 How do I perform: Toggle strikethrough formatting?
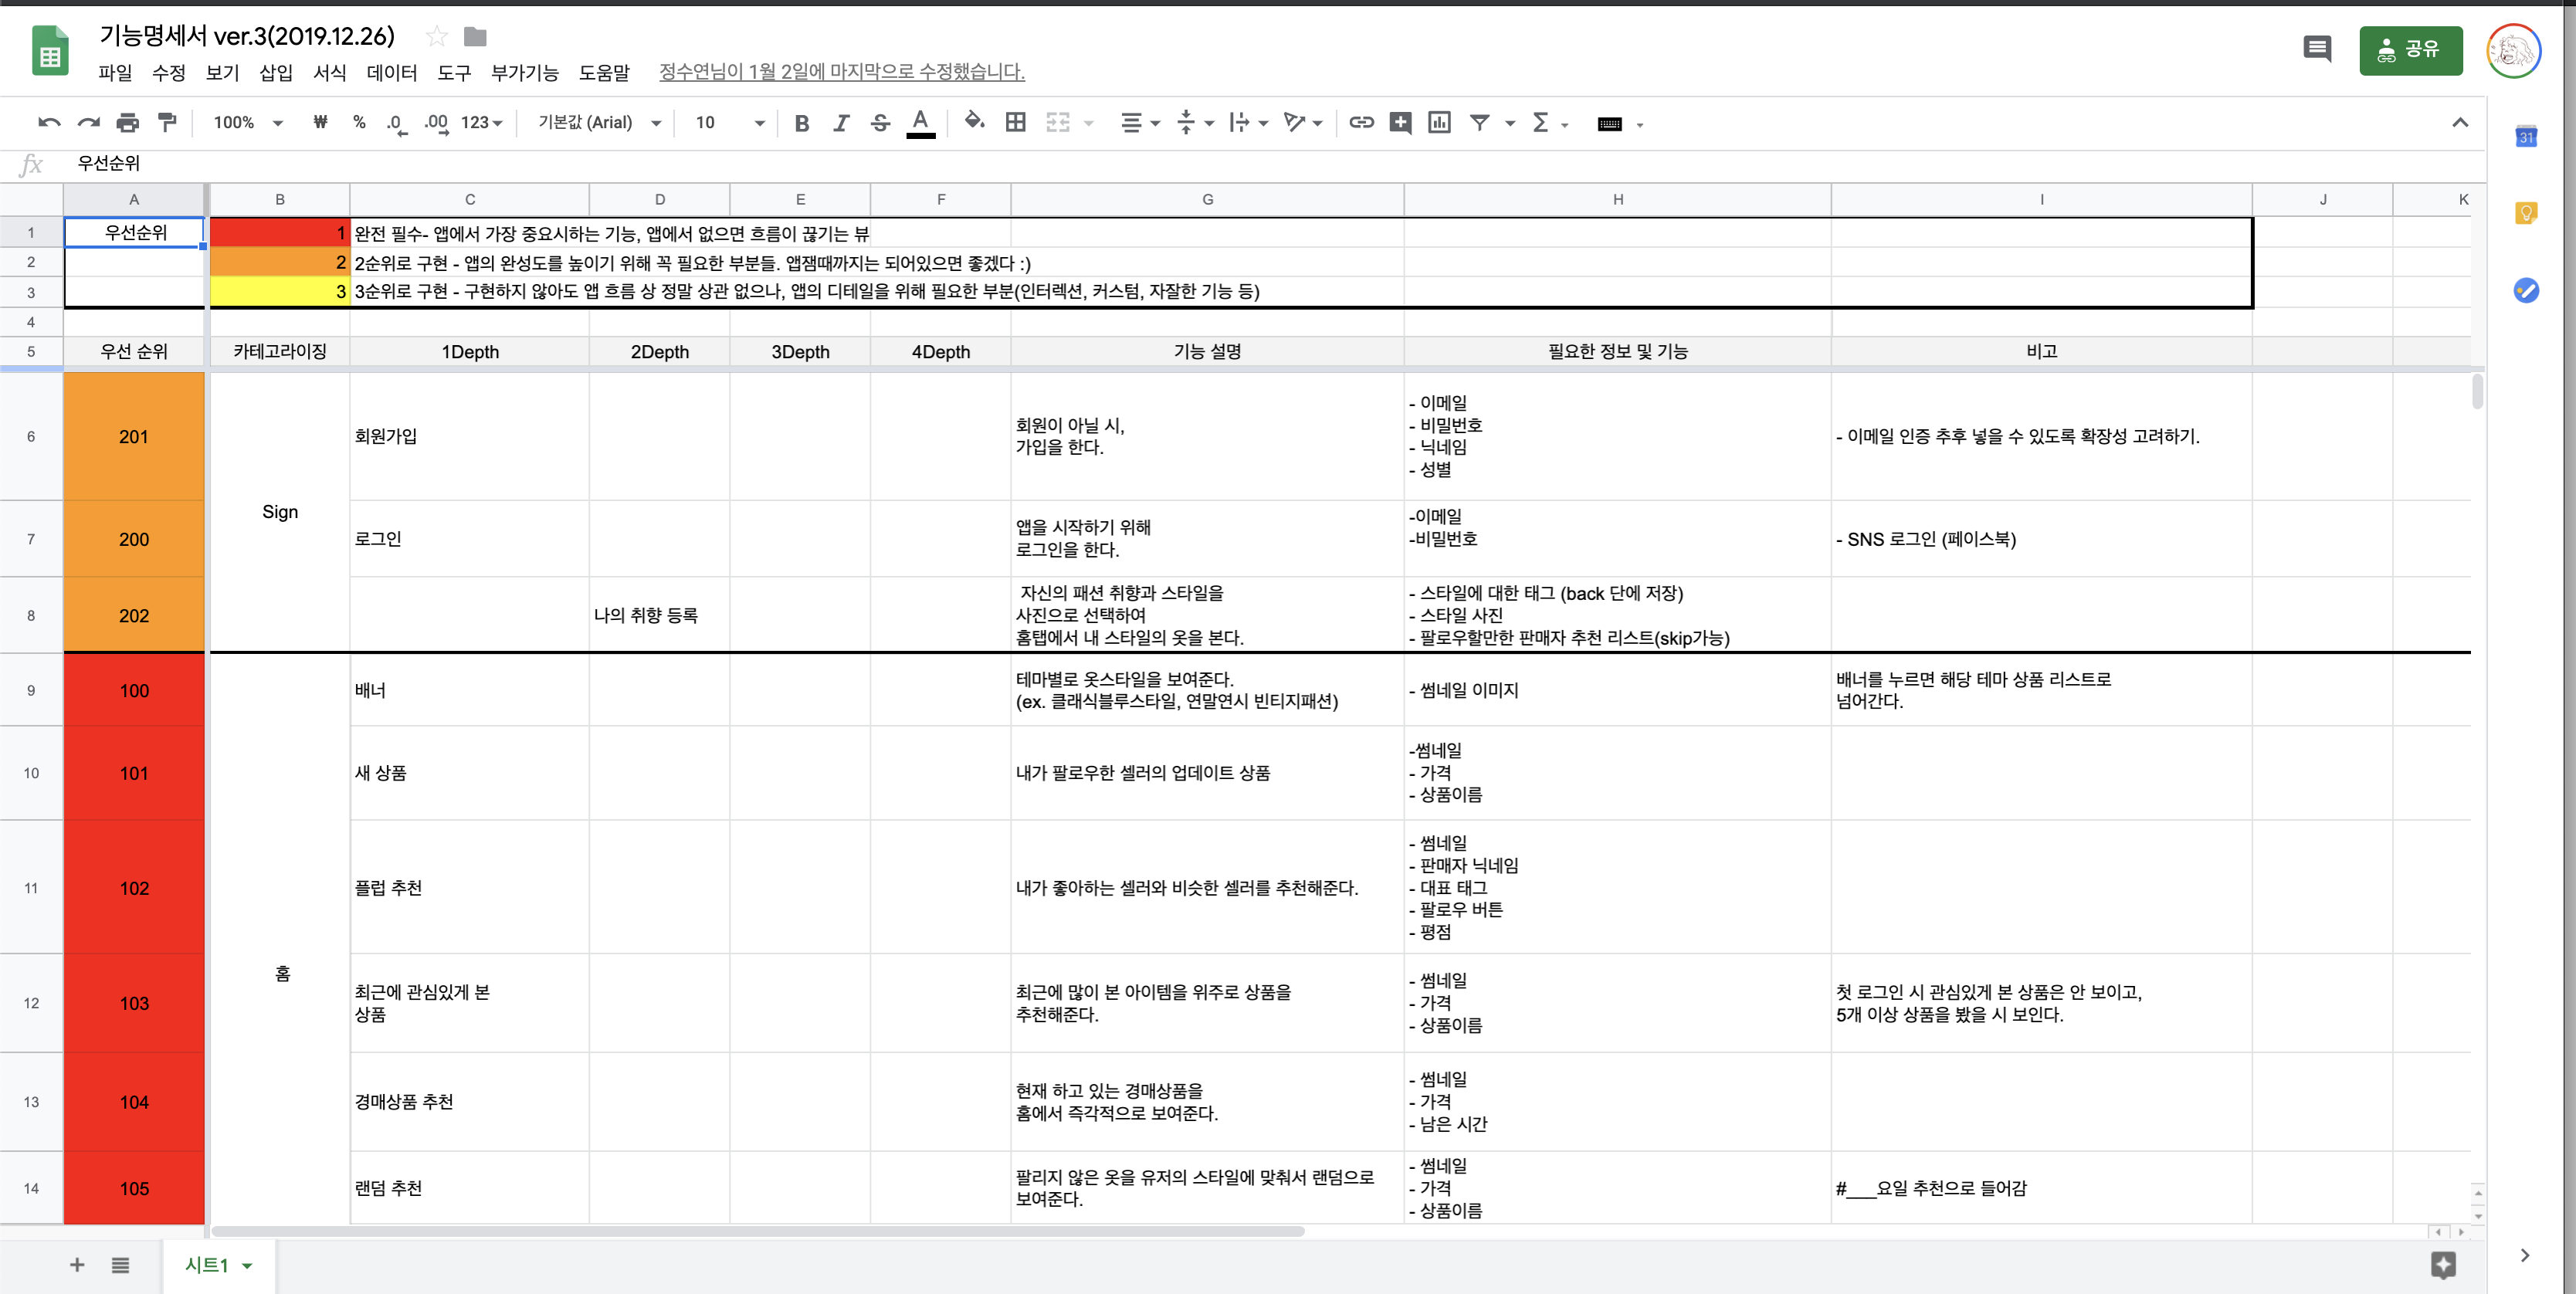[x=880, y=123]
